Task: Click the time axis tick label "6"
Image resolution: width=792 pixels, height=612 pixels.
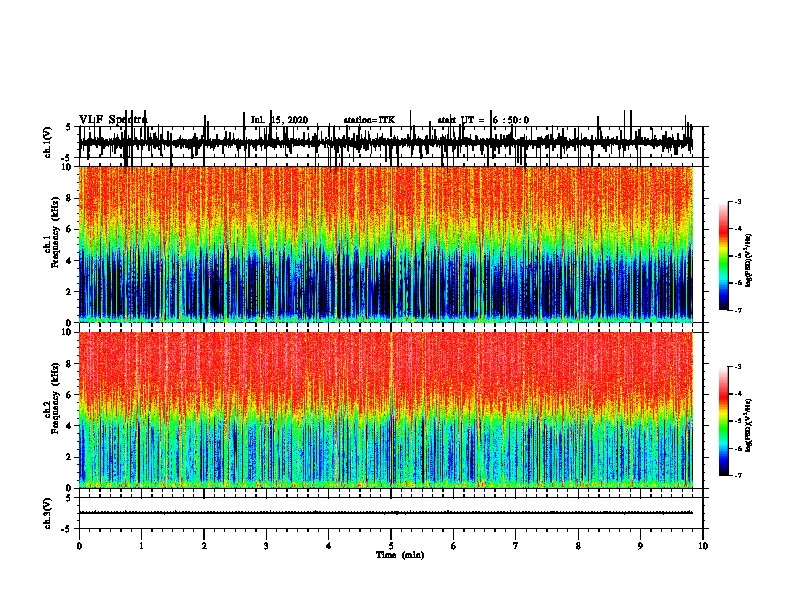Action: point(454,546)
